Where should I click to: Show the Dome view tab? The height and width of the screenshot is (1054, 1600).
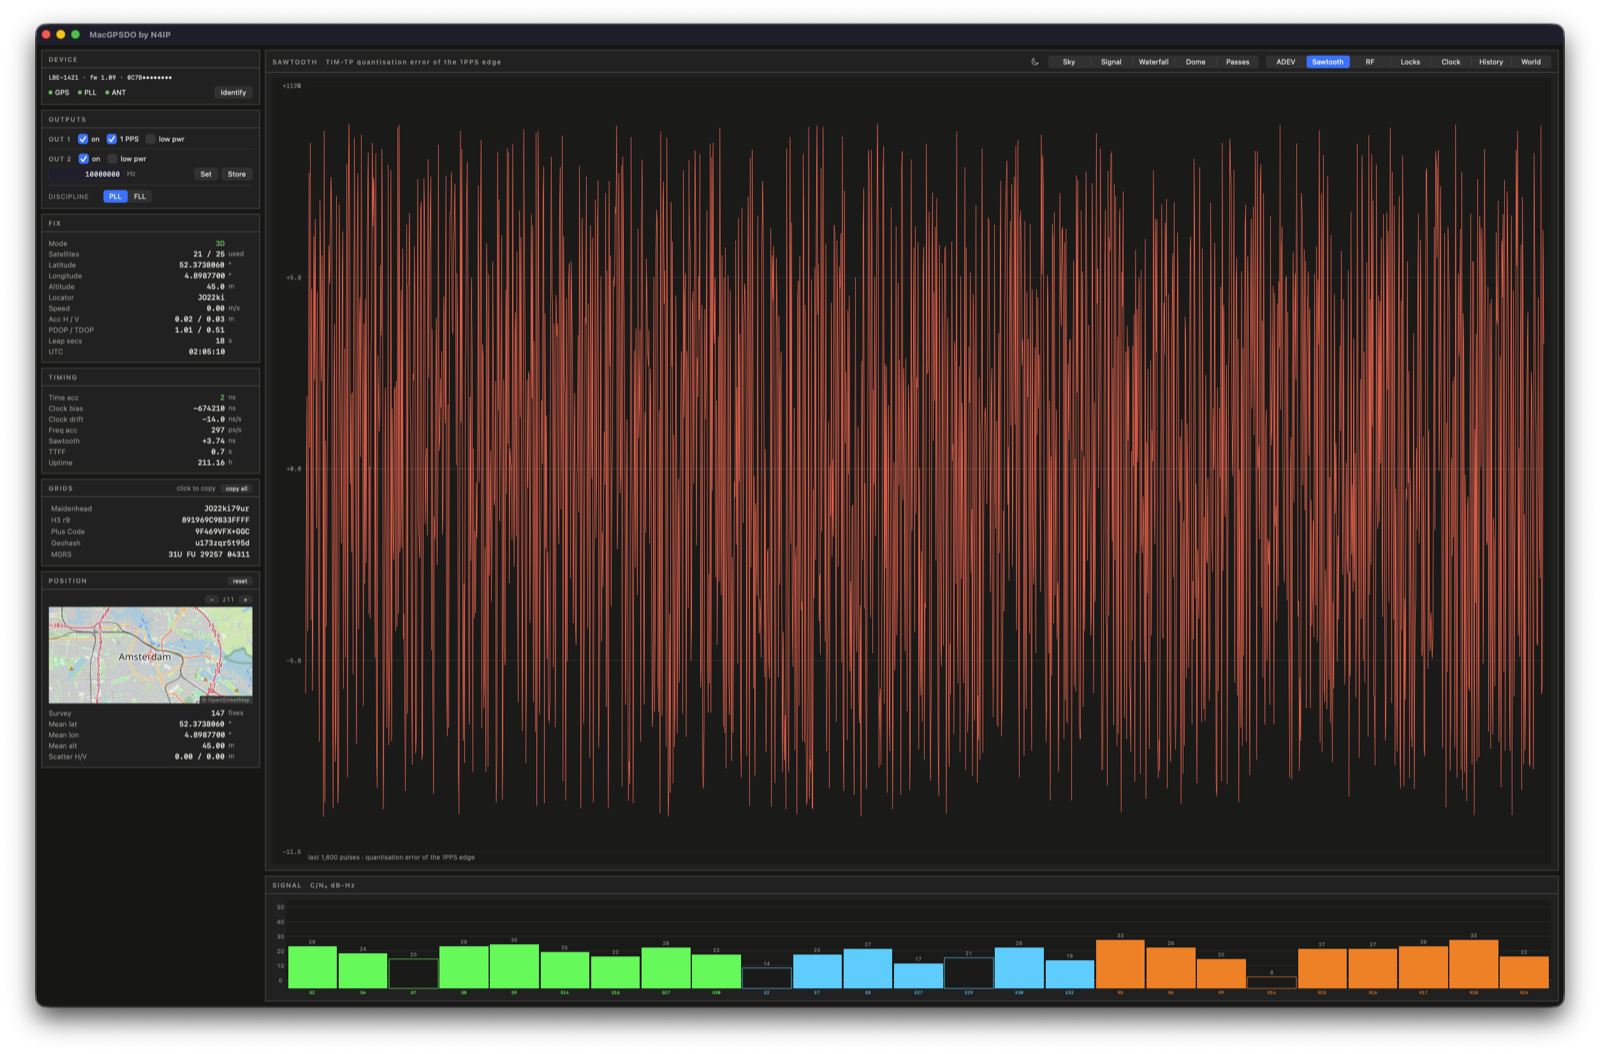1195,62
